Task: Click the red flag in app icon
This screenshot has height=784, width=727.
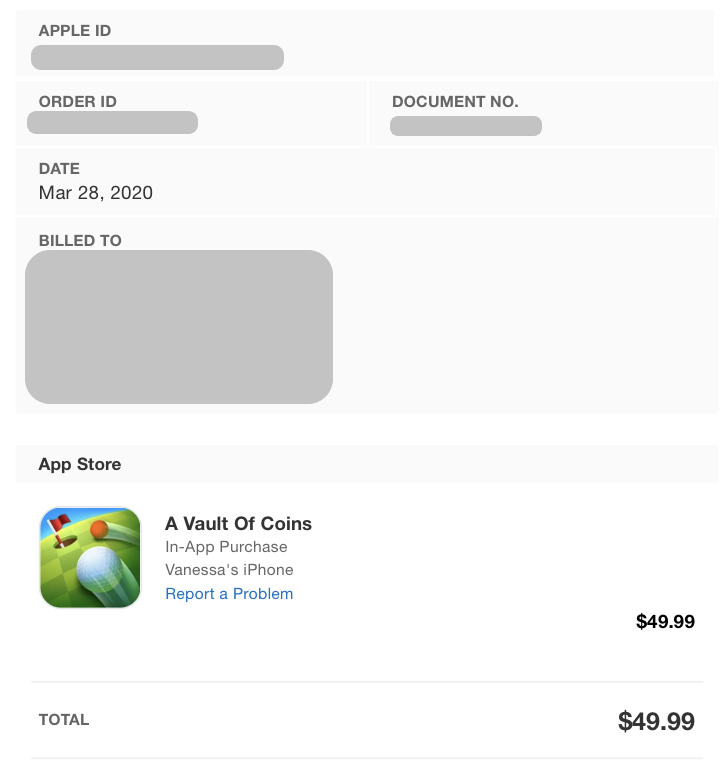Action: (x=59, y=523)
